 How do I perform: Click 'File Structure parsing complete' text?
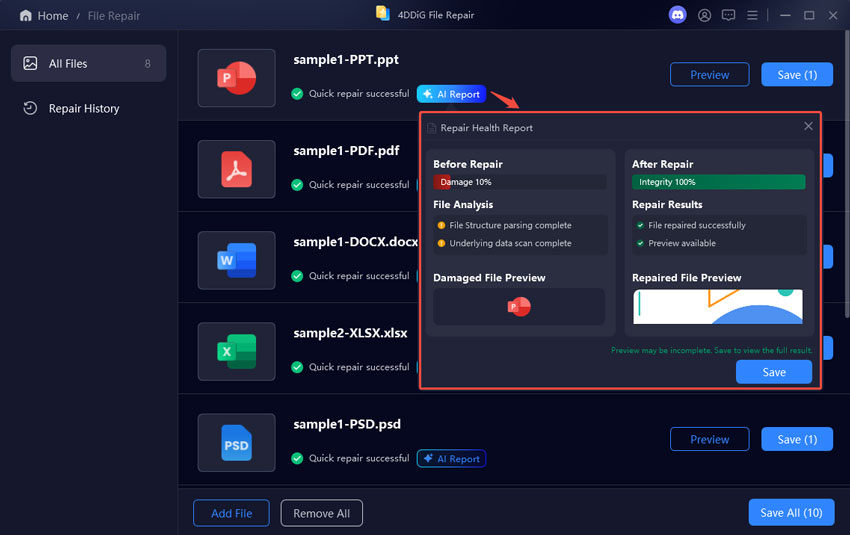pos(510,225)
